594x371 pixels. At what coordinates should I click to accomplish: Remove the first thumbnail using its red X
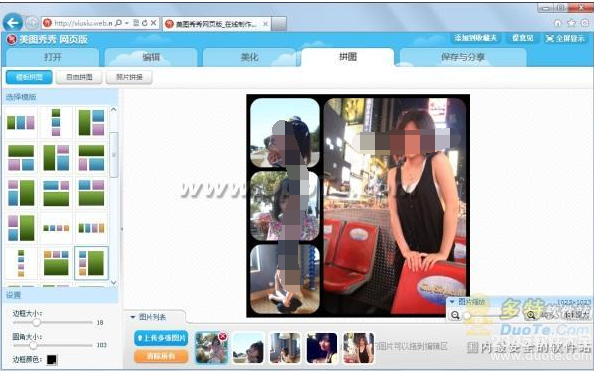click(223, 336)
